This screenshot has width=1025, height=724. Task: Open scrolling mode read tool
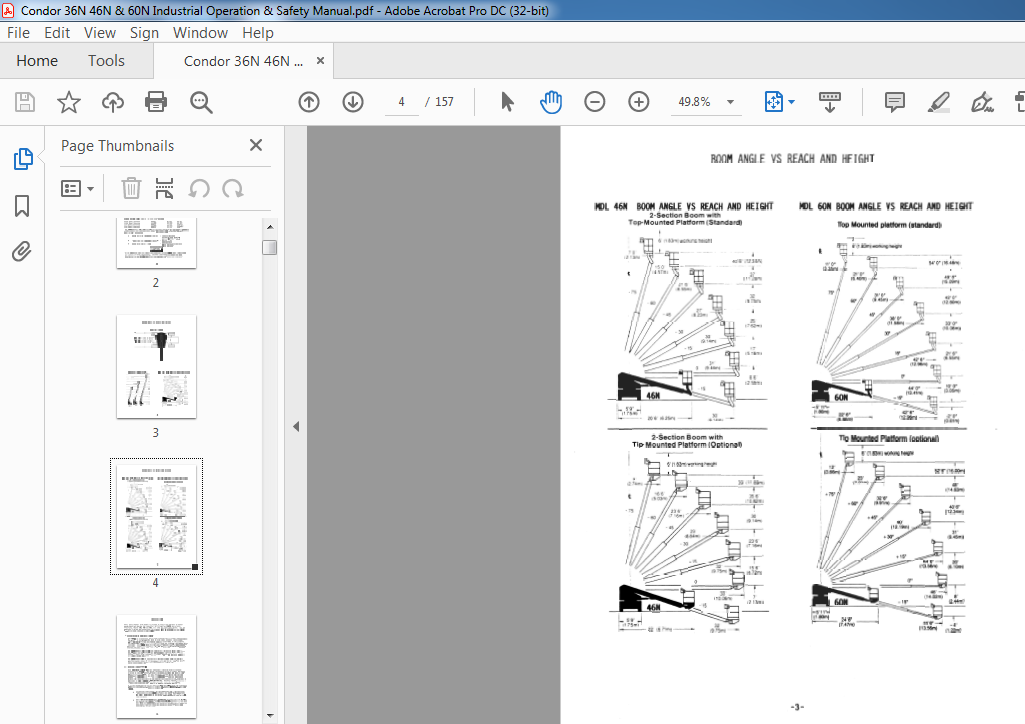830,102
